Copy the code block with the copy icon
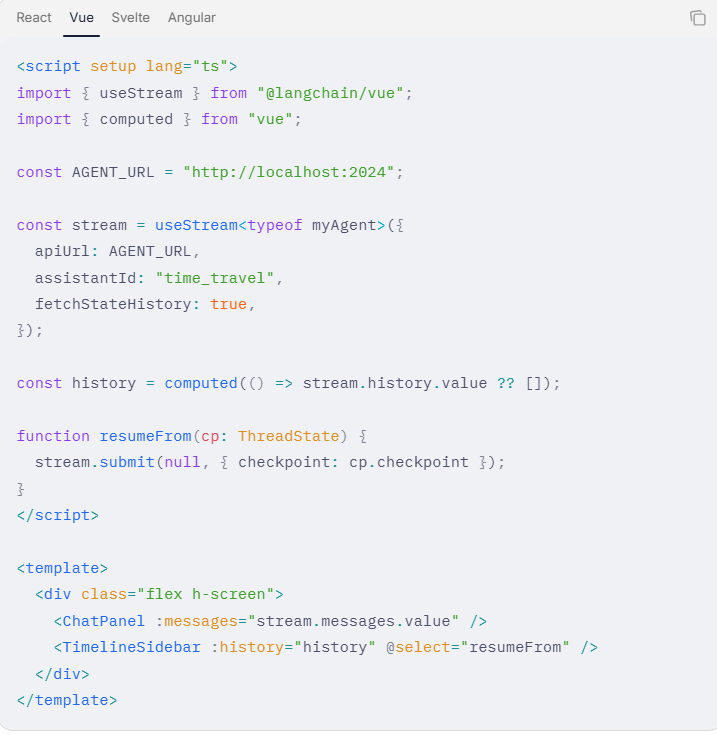Screen dimensions: 717x735 [x=697, y=18]
